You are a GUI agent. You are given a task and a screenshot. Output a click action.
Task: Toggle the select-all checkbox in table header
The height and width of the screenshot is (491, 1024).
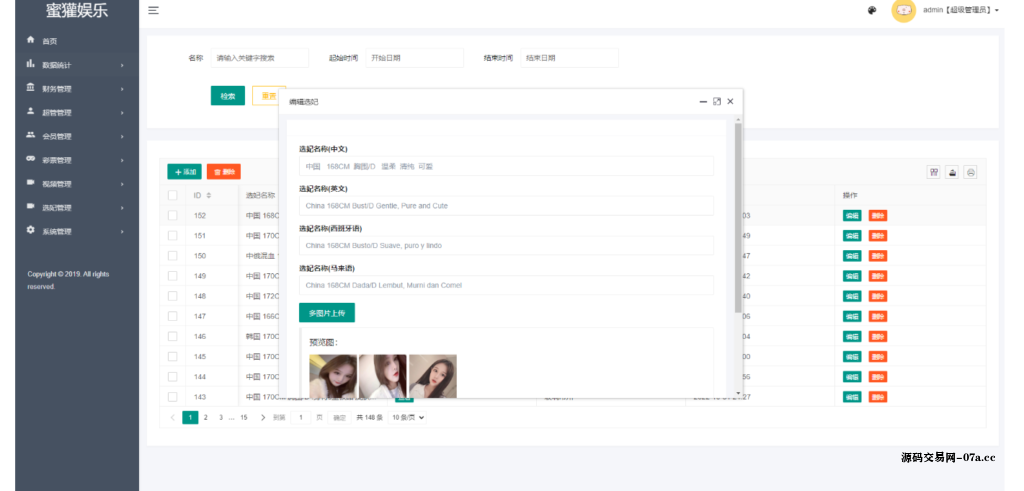click(x=173, y=195)
